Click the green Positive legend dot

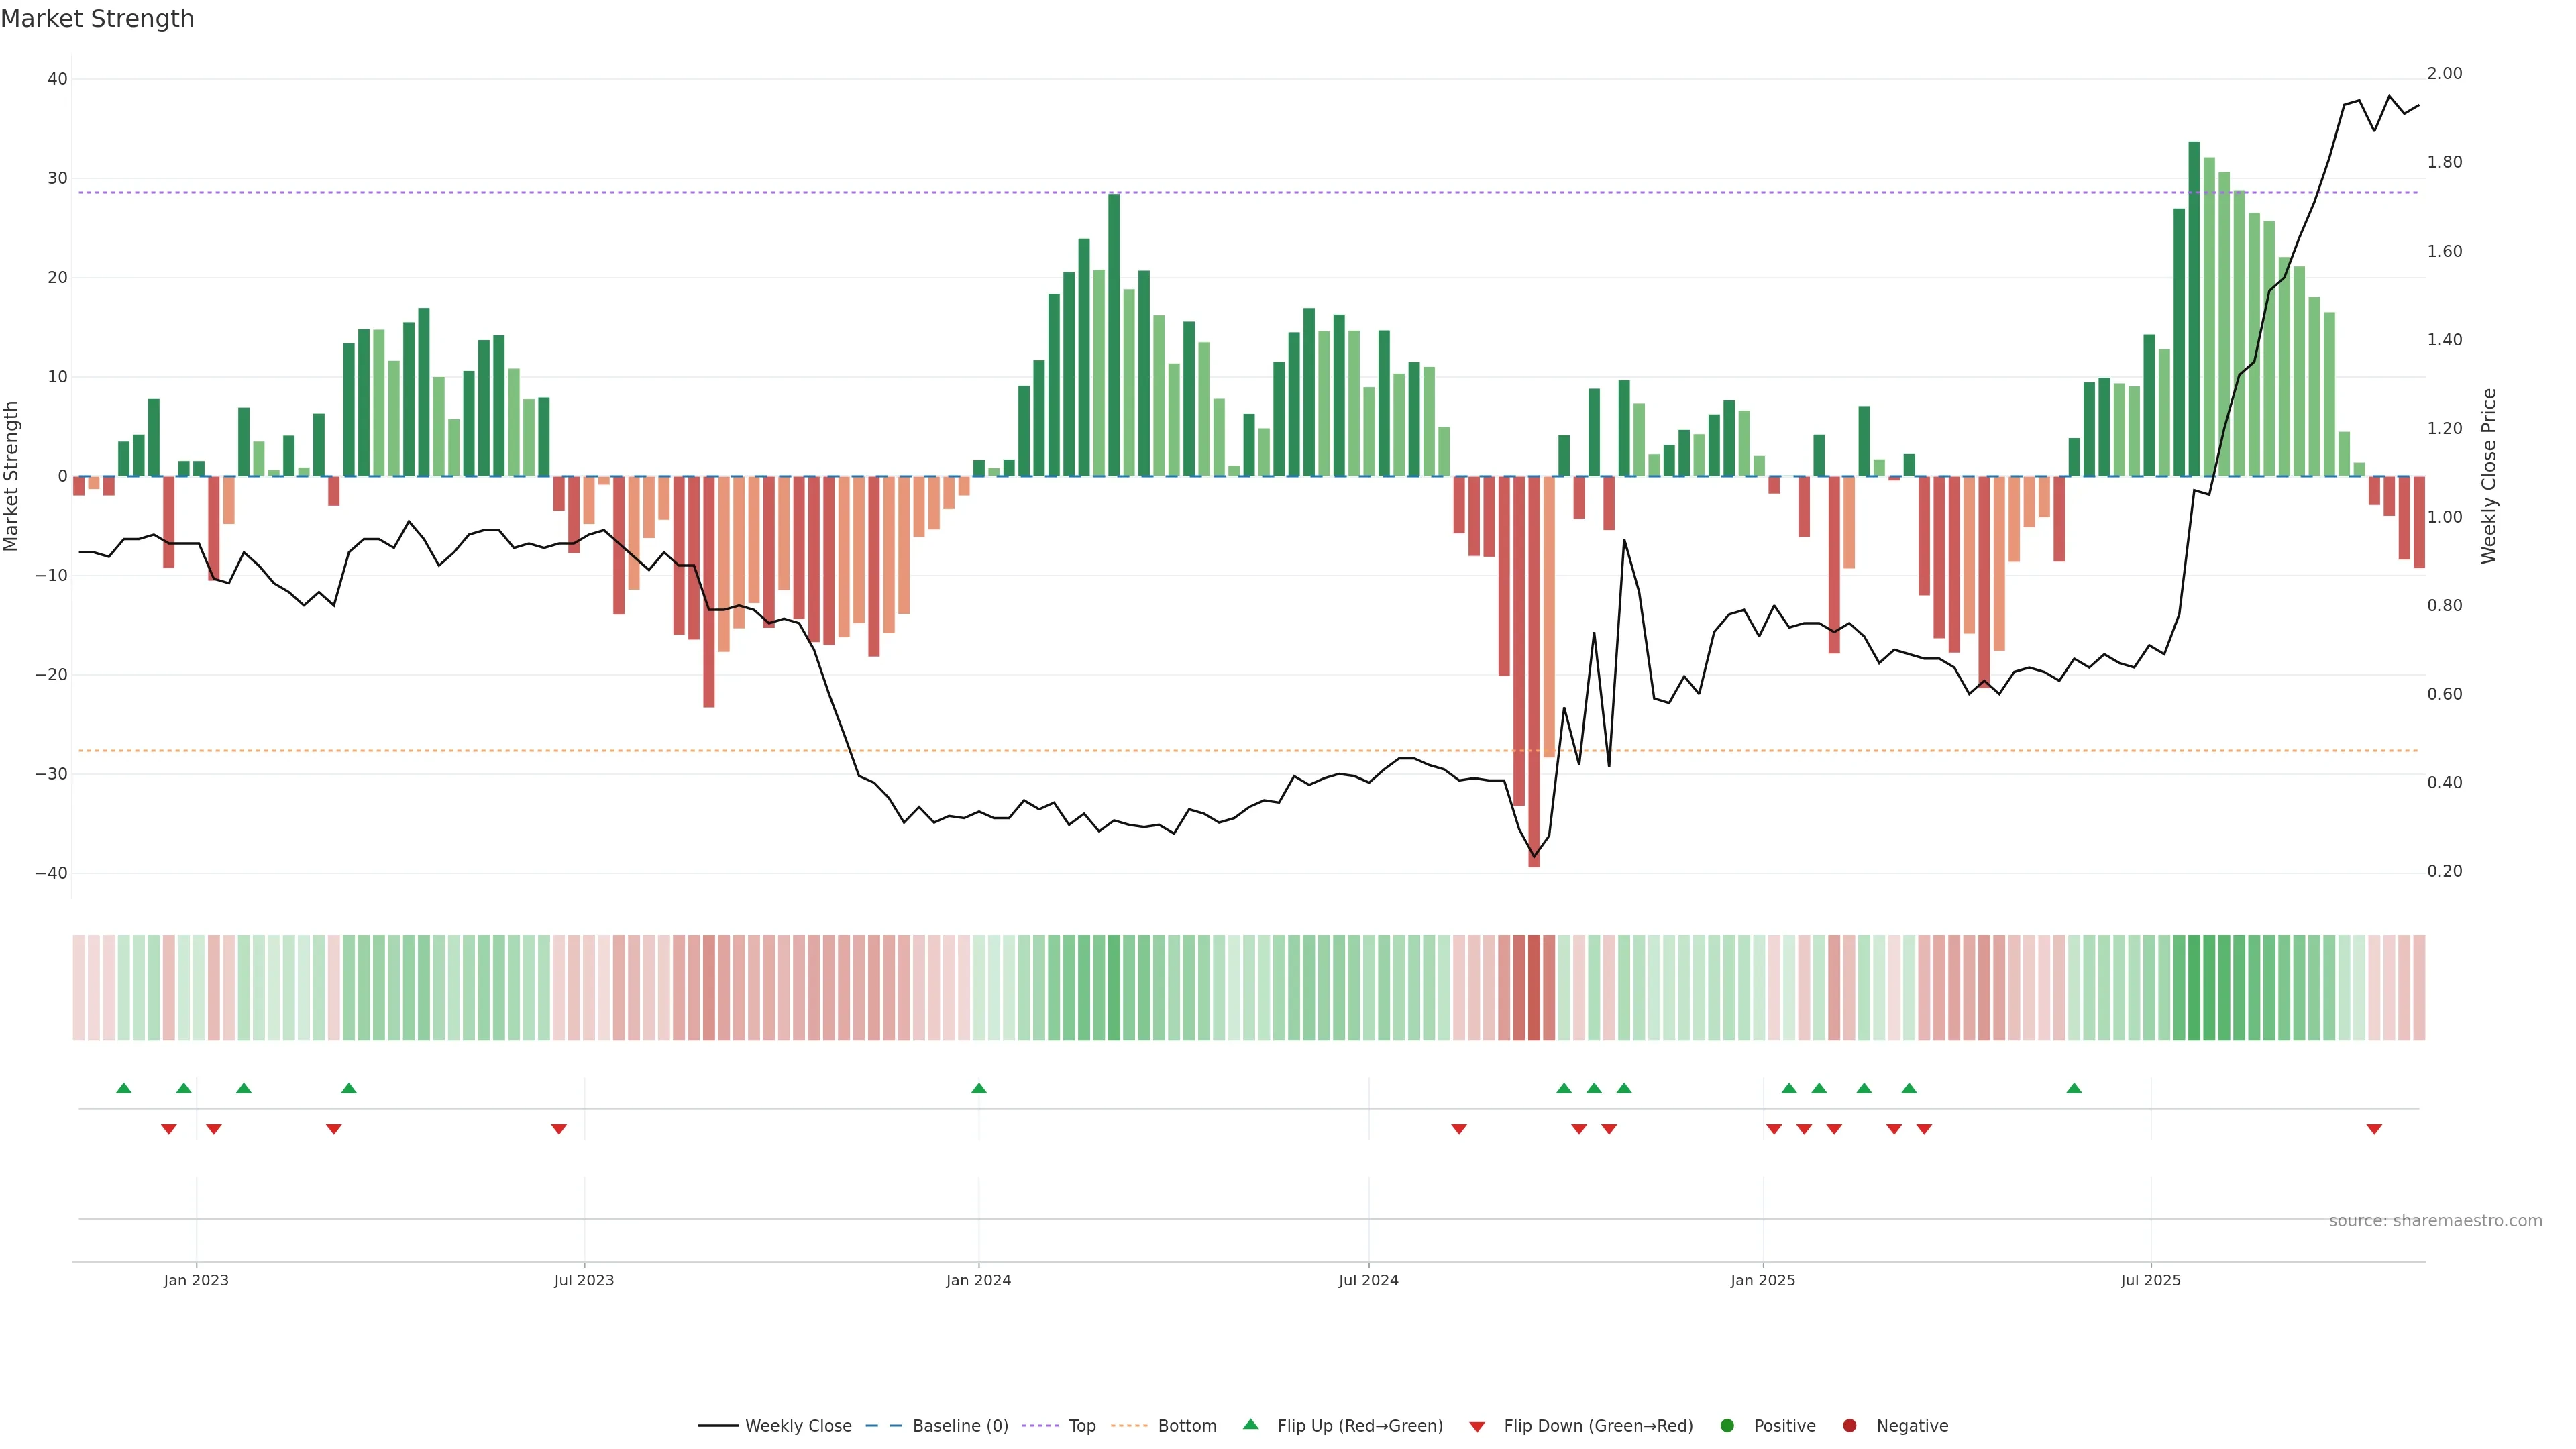point(1727,1426)
